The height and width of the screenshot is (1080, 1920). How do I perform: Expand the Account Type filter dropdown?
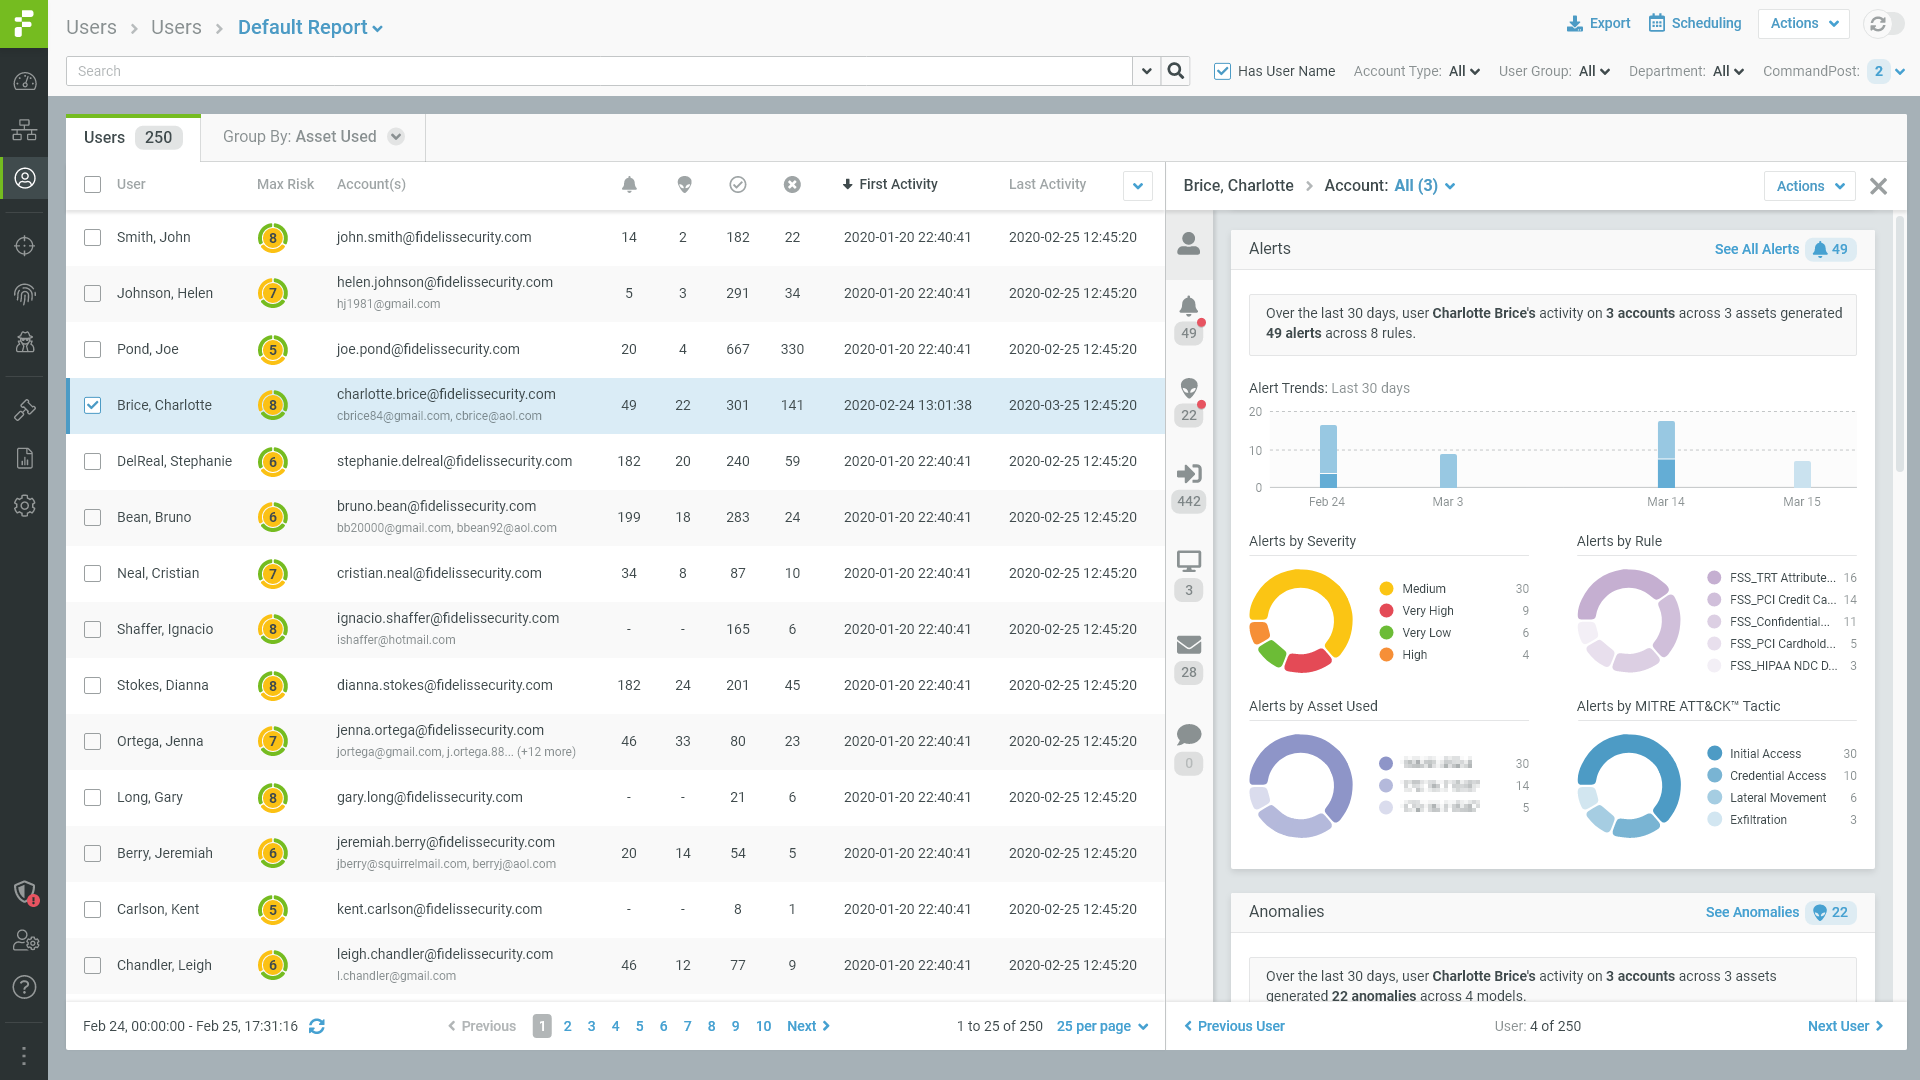pyautogui.click(x=1464, y=71)
